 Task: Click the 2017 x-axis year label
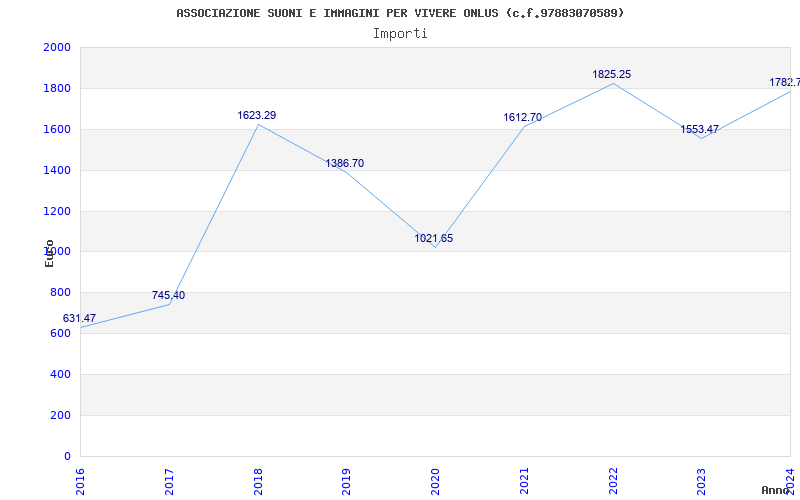pyautogui.click(x=169, y=481)
